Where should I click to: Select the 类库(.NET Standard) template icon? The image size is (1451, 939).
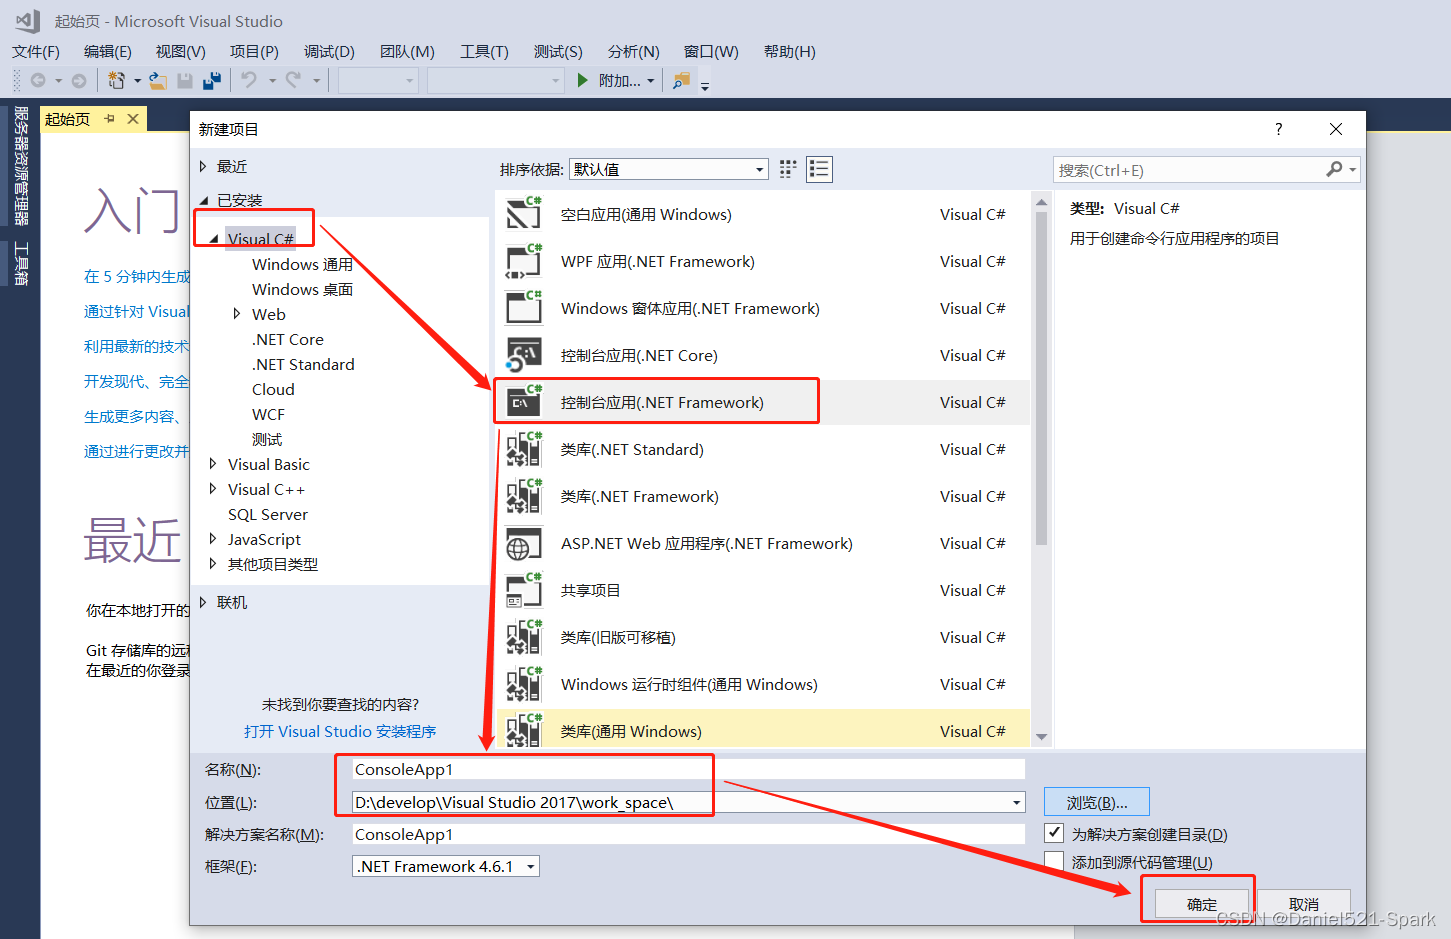(524, 448)
